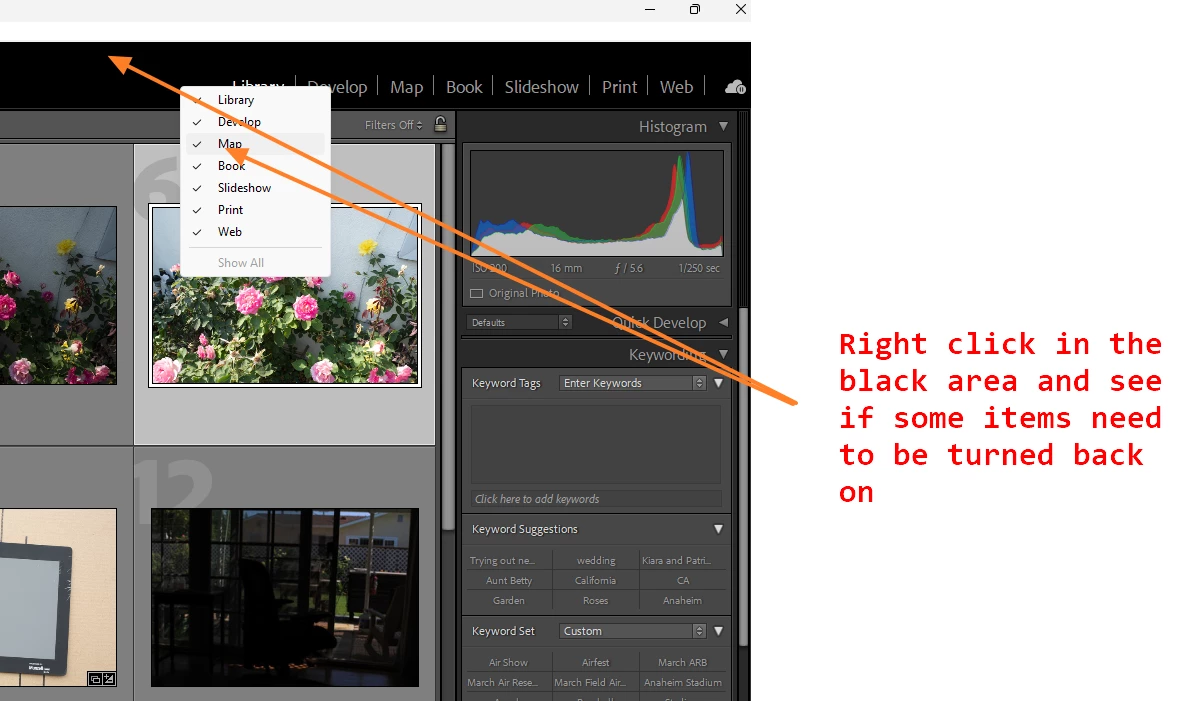Toggle Slideshow in the module context menu
Screen dimensions: 1188x701
point(255,188)
